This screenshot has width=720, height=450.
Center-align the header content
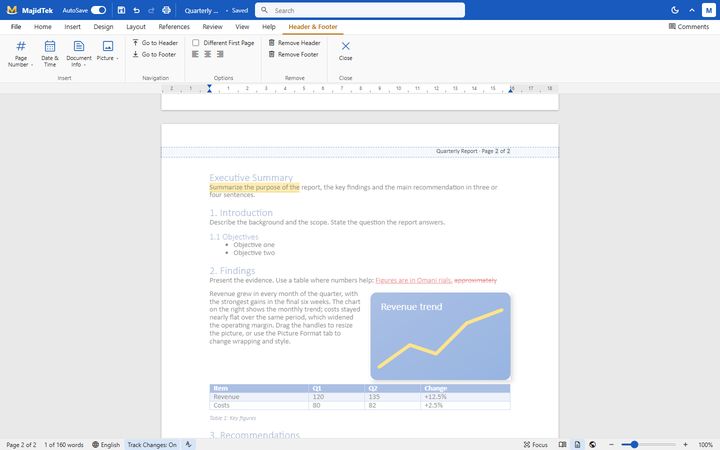click(208, 54)
